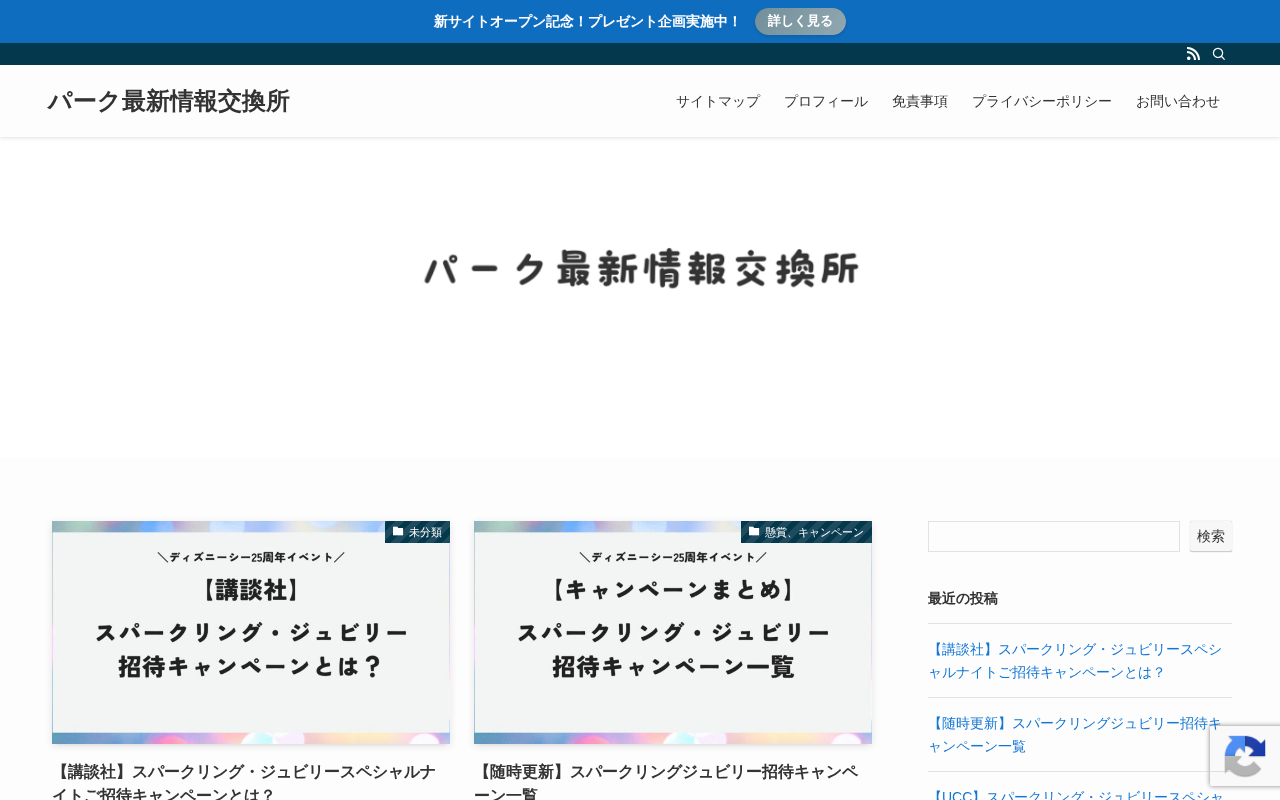Open article title 【随時更新】スパークリングジュビリー招待キャンペーン一覧

pyautogui.click(x=666, y=782)
